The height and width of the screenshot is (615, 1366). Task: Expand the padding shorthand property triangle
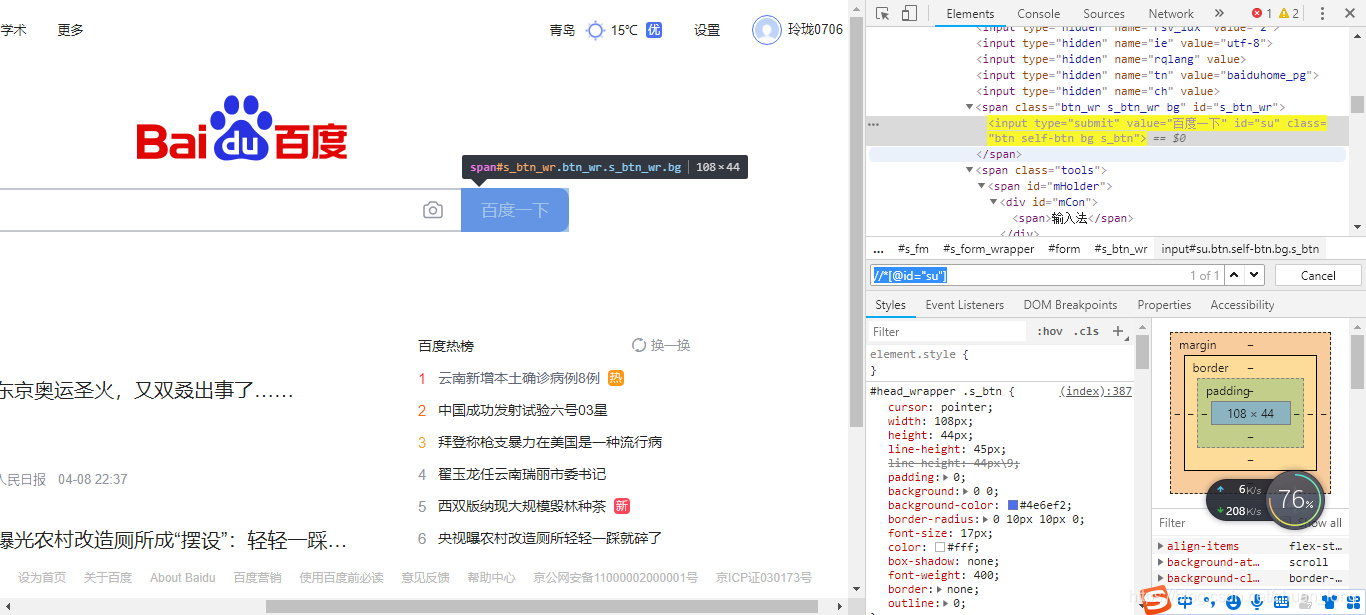943,478
